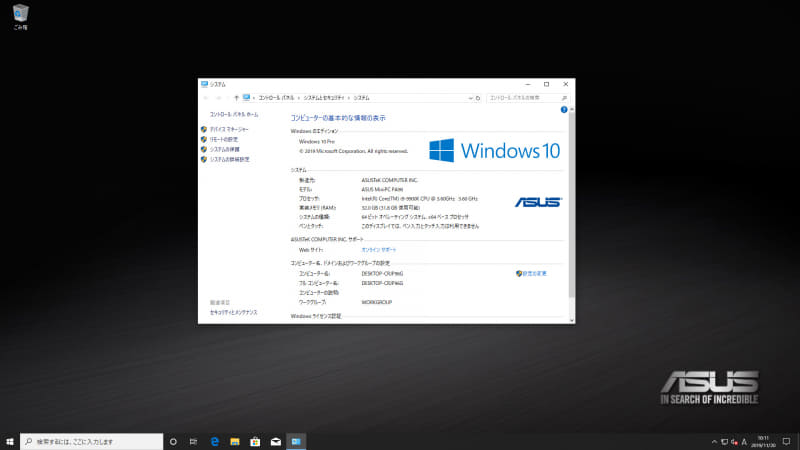Click the Microsoft Corporation copyright line
Image resolution: width=800 pixels, height=450 pixels.
pyautogui.click(x=353, y=151)
